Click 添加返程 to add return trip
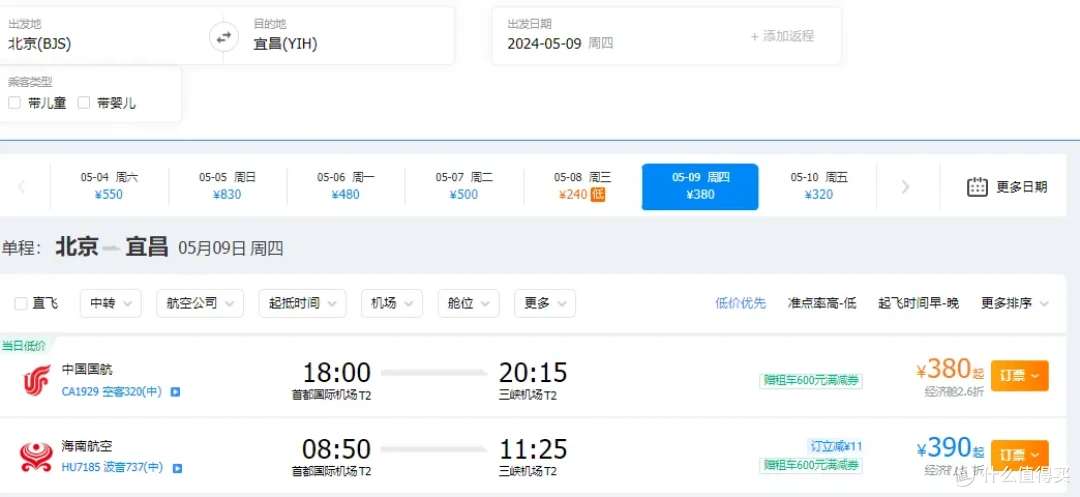Screen dimensions: 1080x497 point(782,36)
